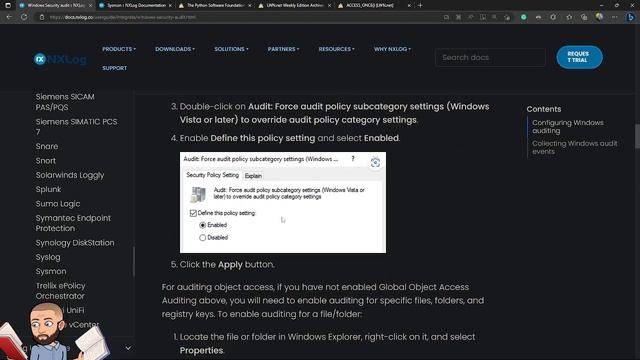Expand the Products dropdown menu
Image resolution: width=640 pixels, height=360 pixels.
(x=119, y=49)
